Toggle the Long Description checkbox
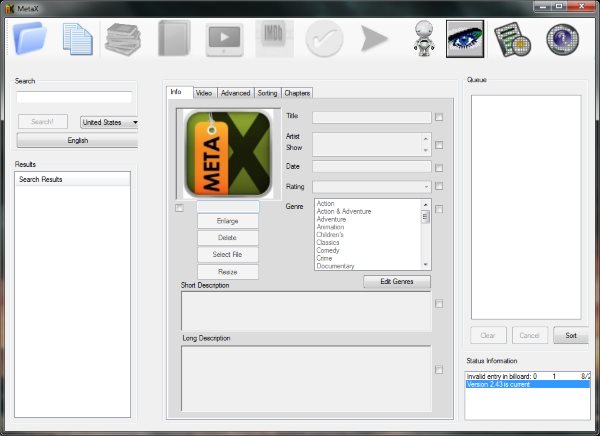 coord(439,369)
